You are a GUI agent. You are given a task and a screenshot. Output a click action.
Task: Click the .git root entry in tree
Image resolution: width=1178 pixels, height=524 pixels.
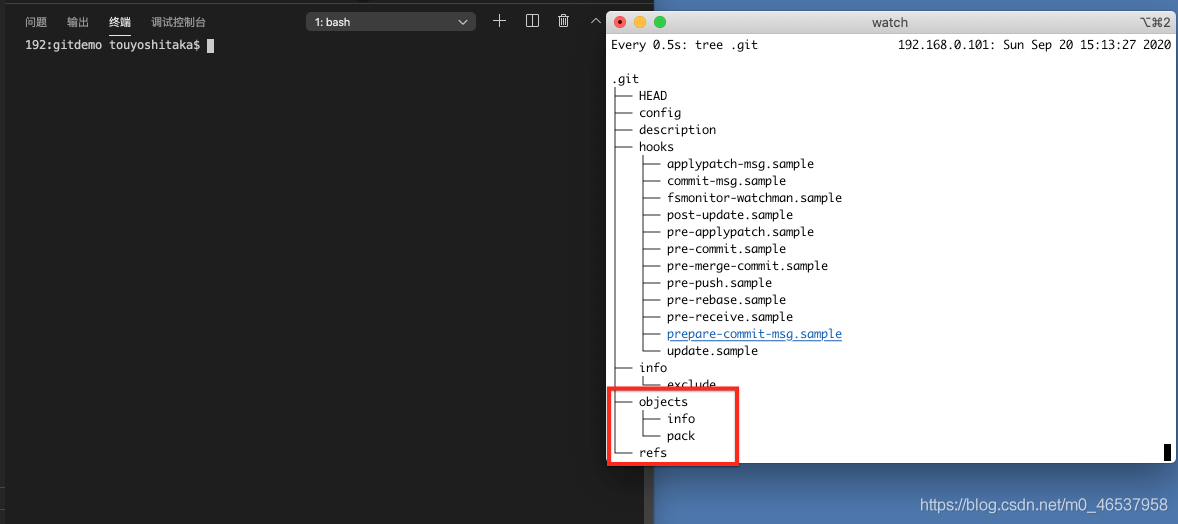(625, 79)
